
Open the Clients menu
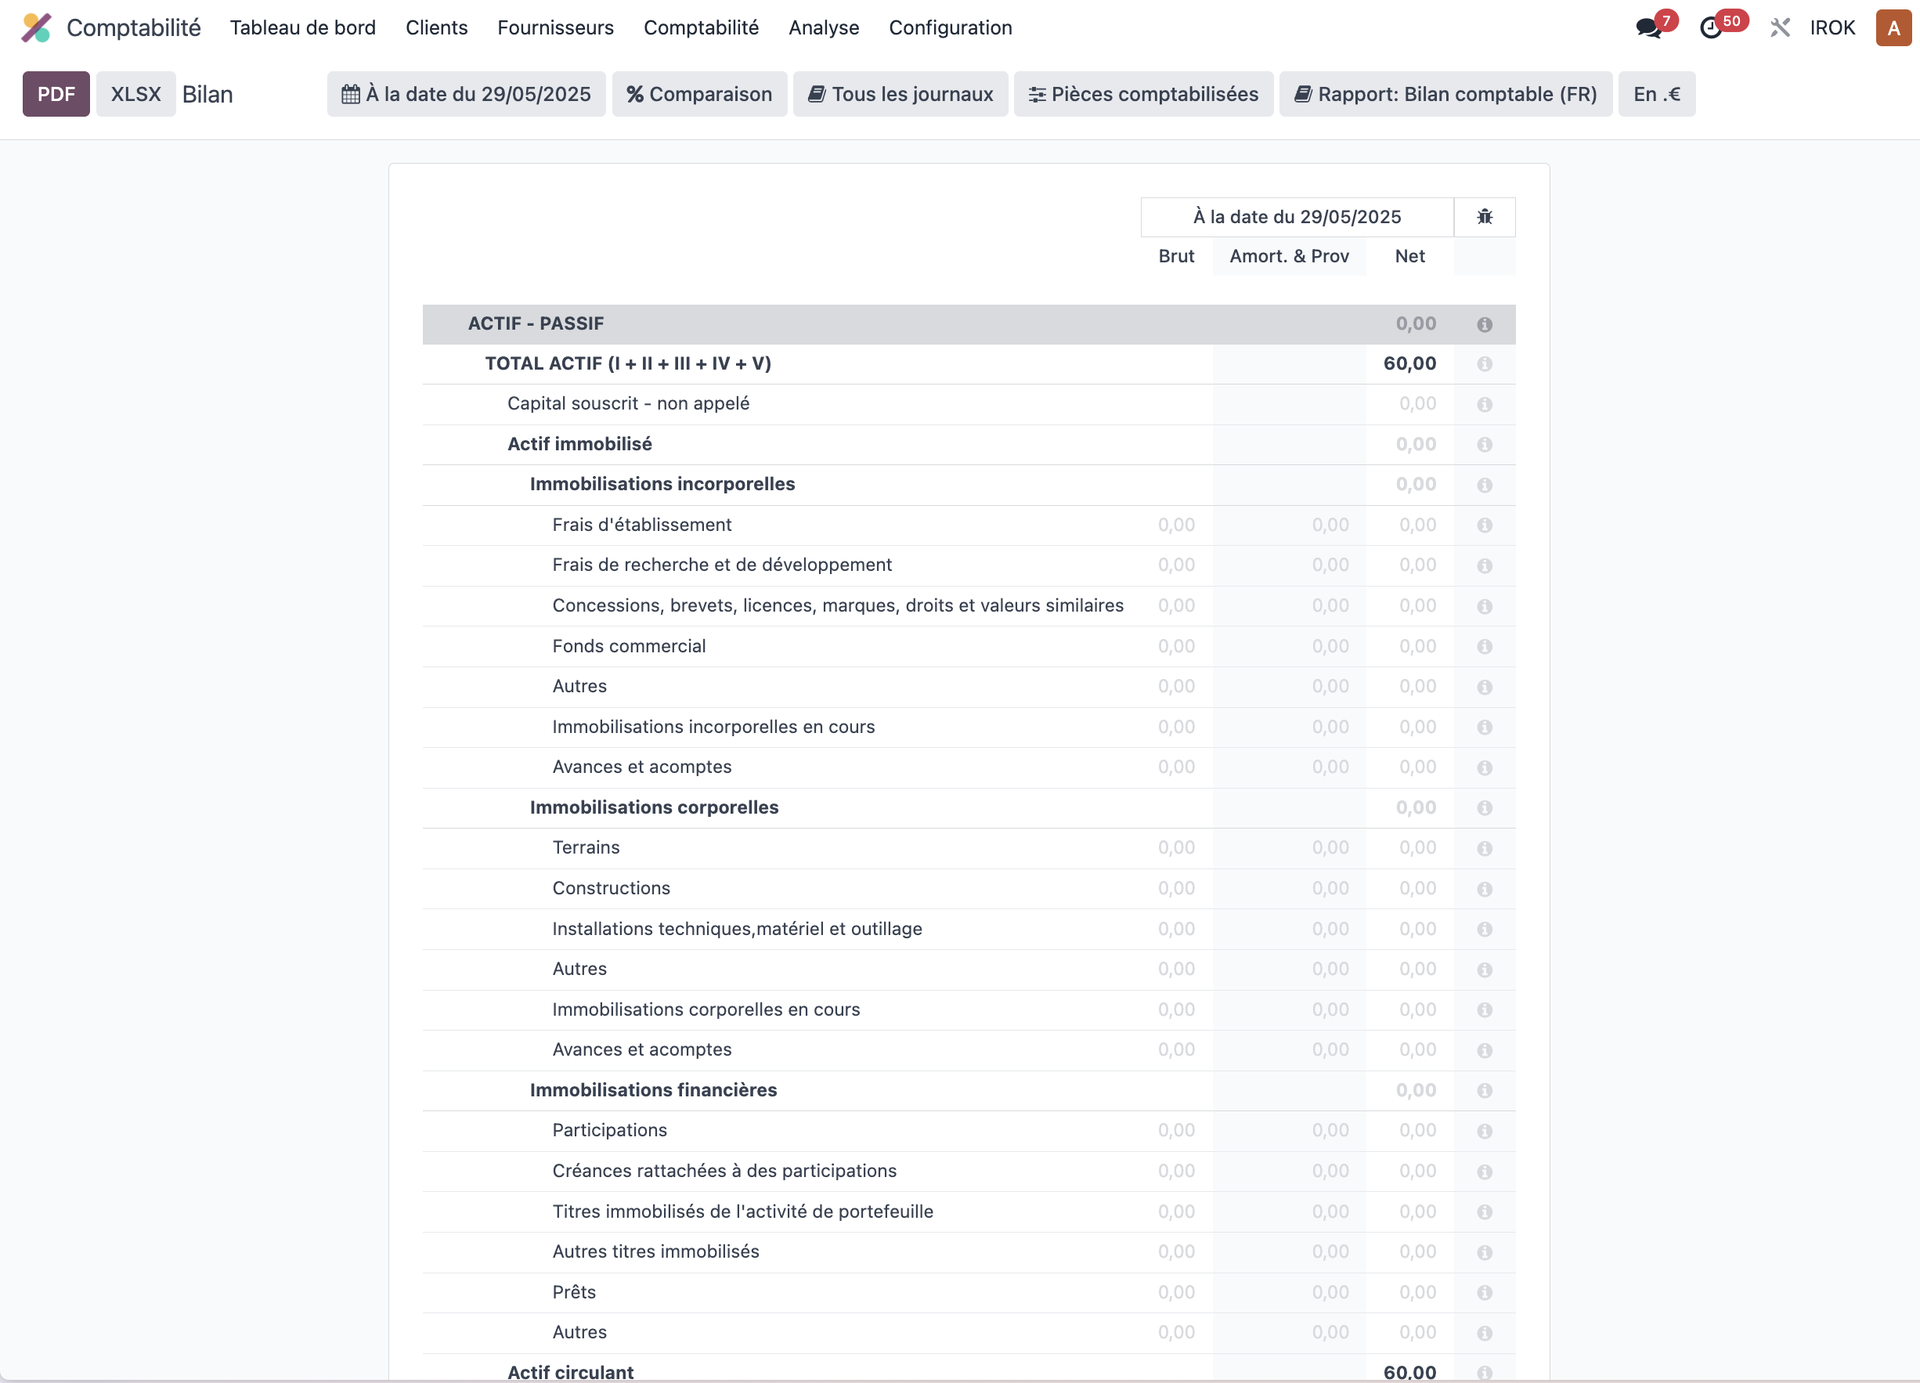pos(437,28)
